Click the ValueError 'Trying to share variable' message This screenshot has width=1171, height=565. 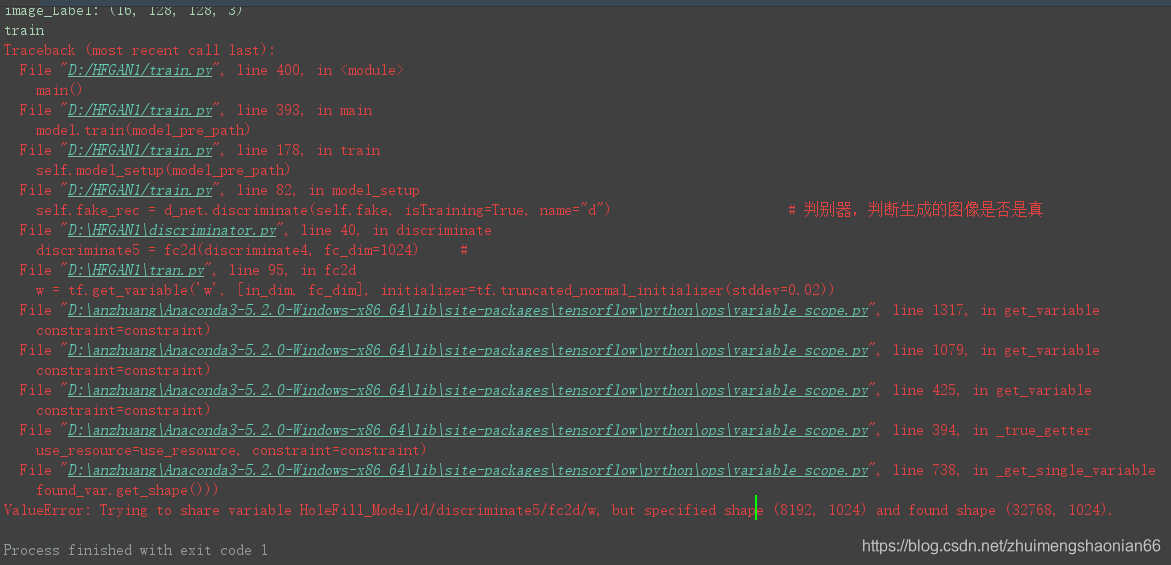(x=559, y=511)
